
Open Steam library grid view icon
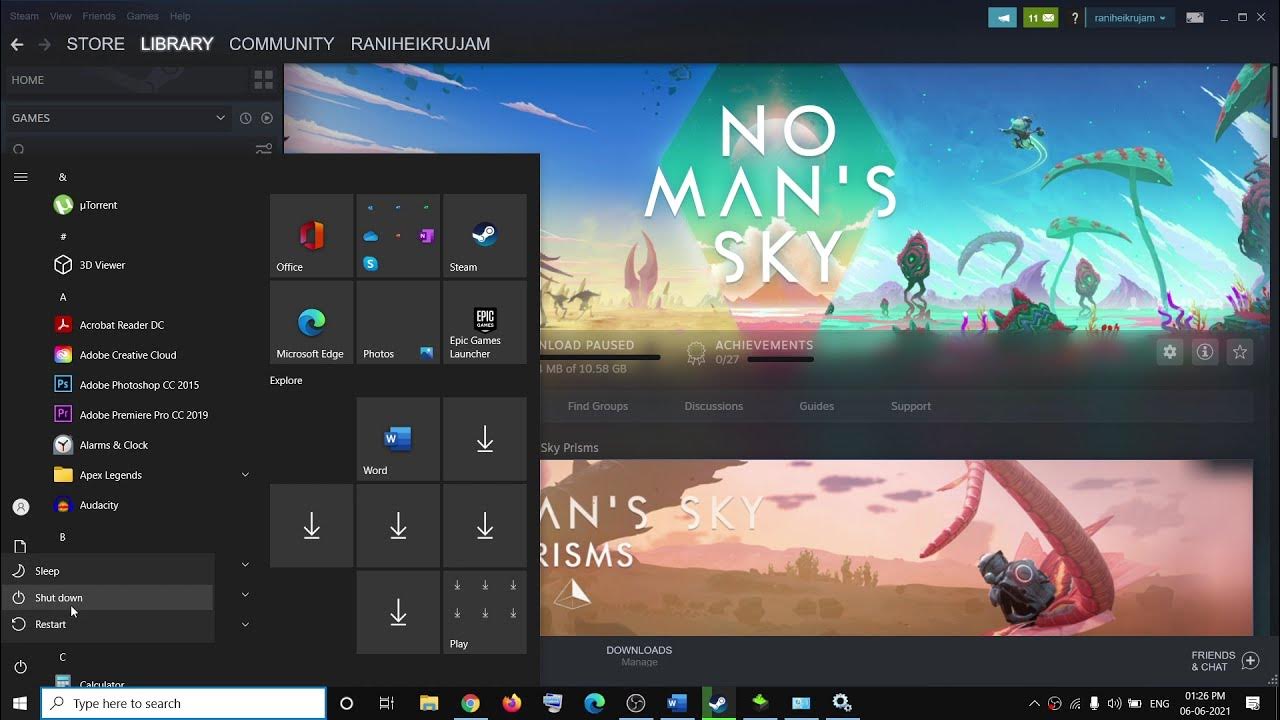coord(264,80)
